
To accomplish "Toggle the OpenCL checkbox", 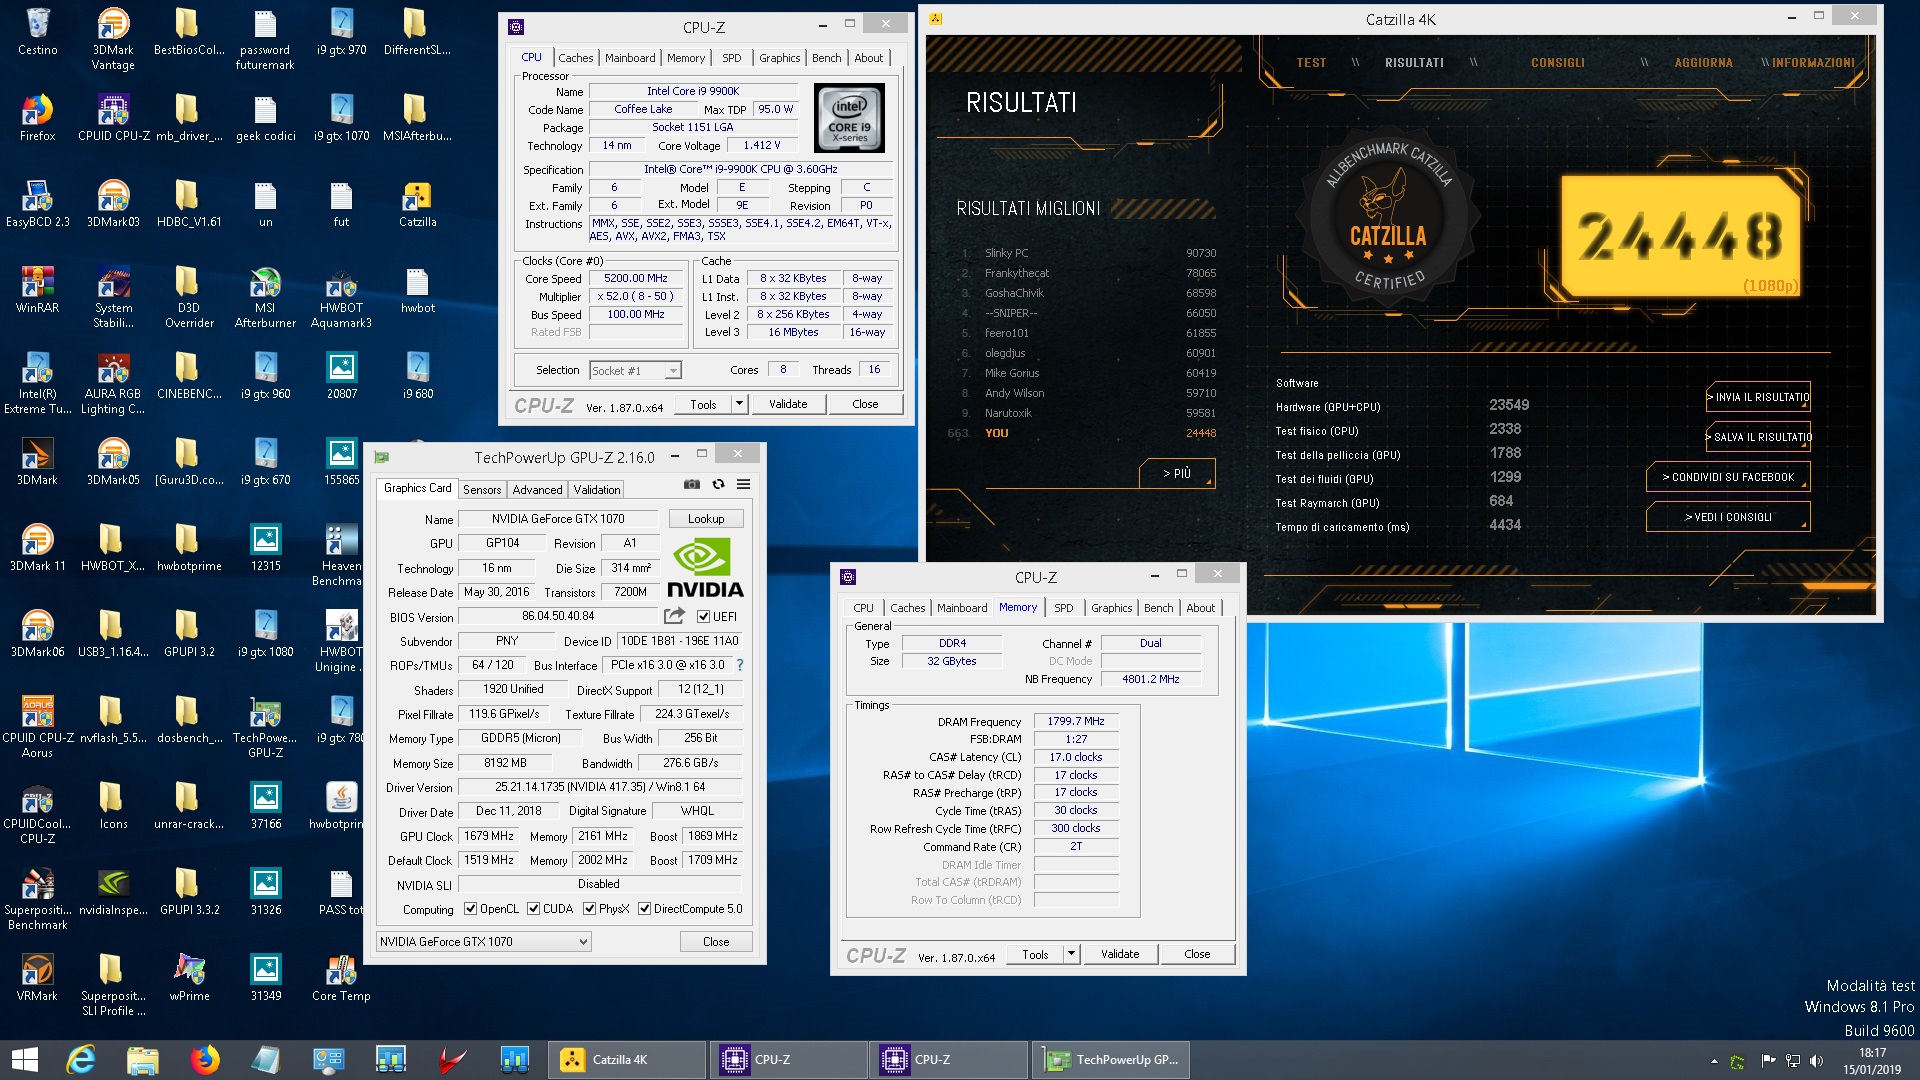I will point(470,909).
